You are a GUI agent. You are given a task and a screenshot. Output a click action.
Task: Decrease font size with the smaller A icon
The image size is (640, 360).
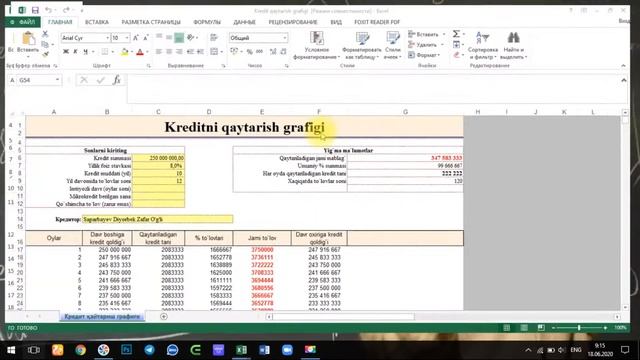(145, 38)
